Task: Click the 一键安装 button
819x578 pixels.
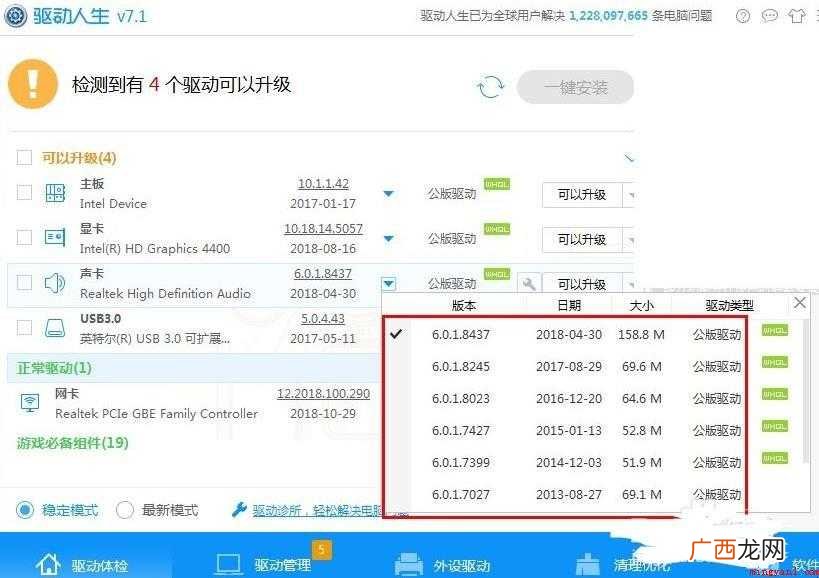Action: (576, 87)
